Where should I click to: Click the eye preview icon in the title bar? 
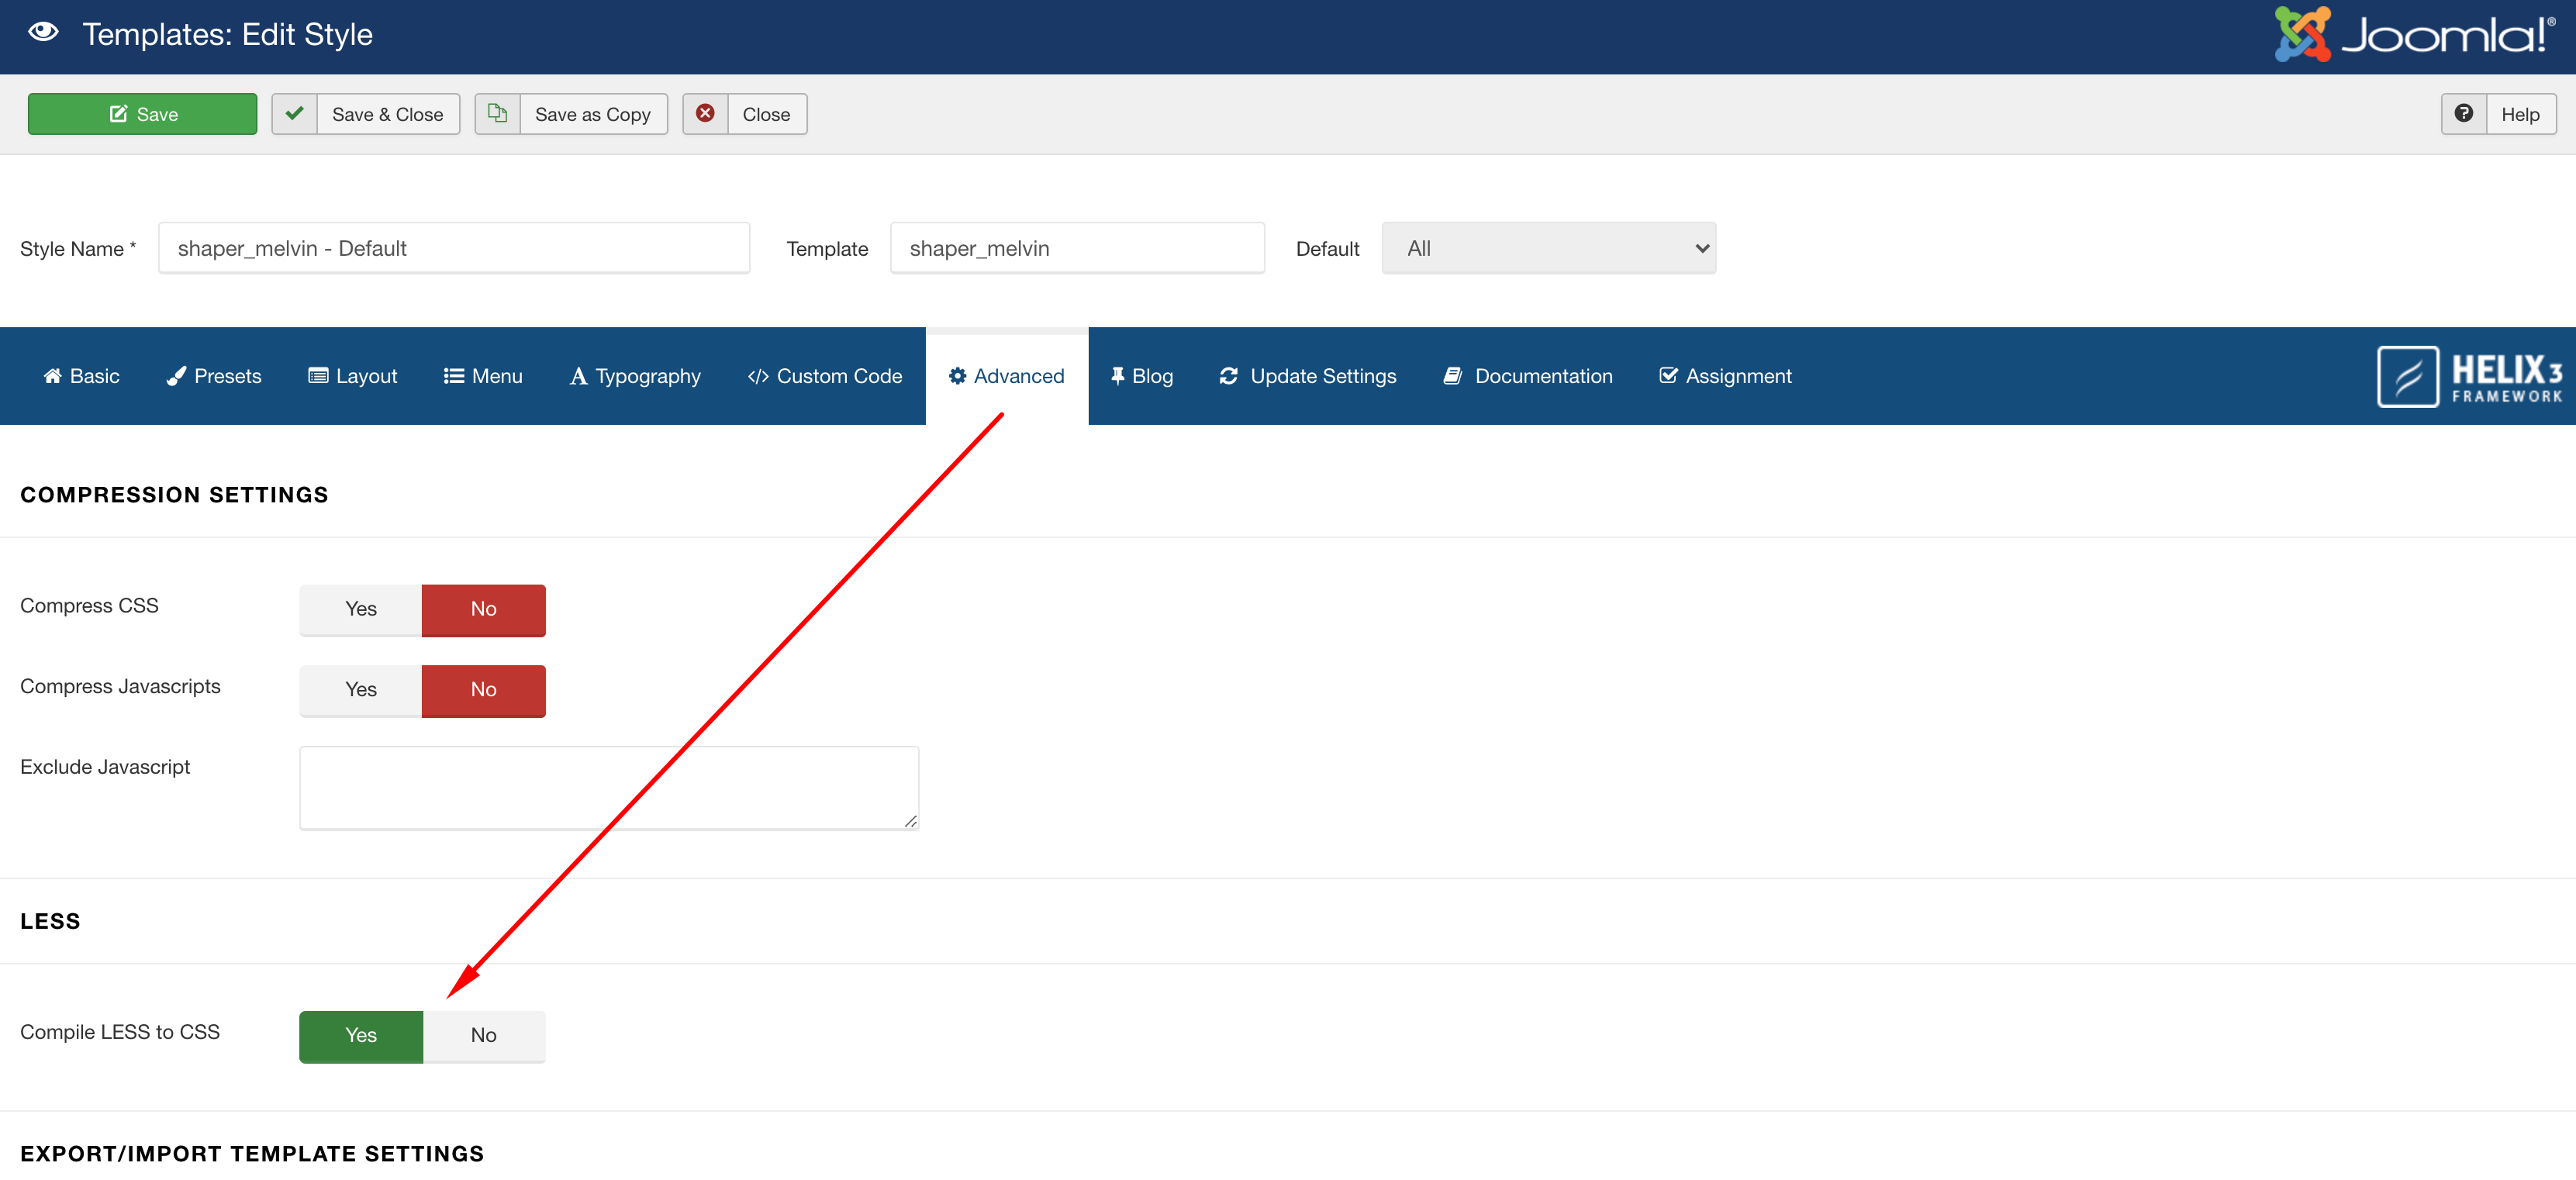(43, 33)
